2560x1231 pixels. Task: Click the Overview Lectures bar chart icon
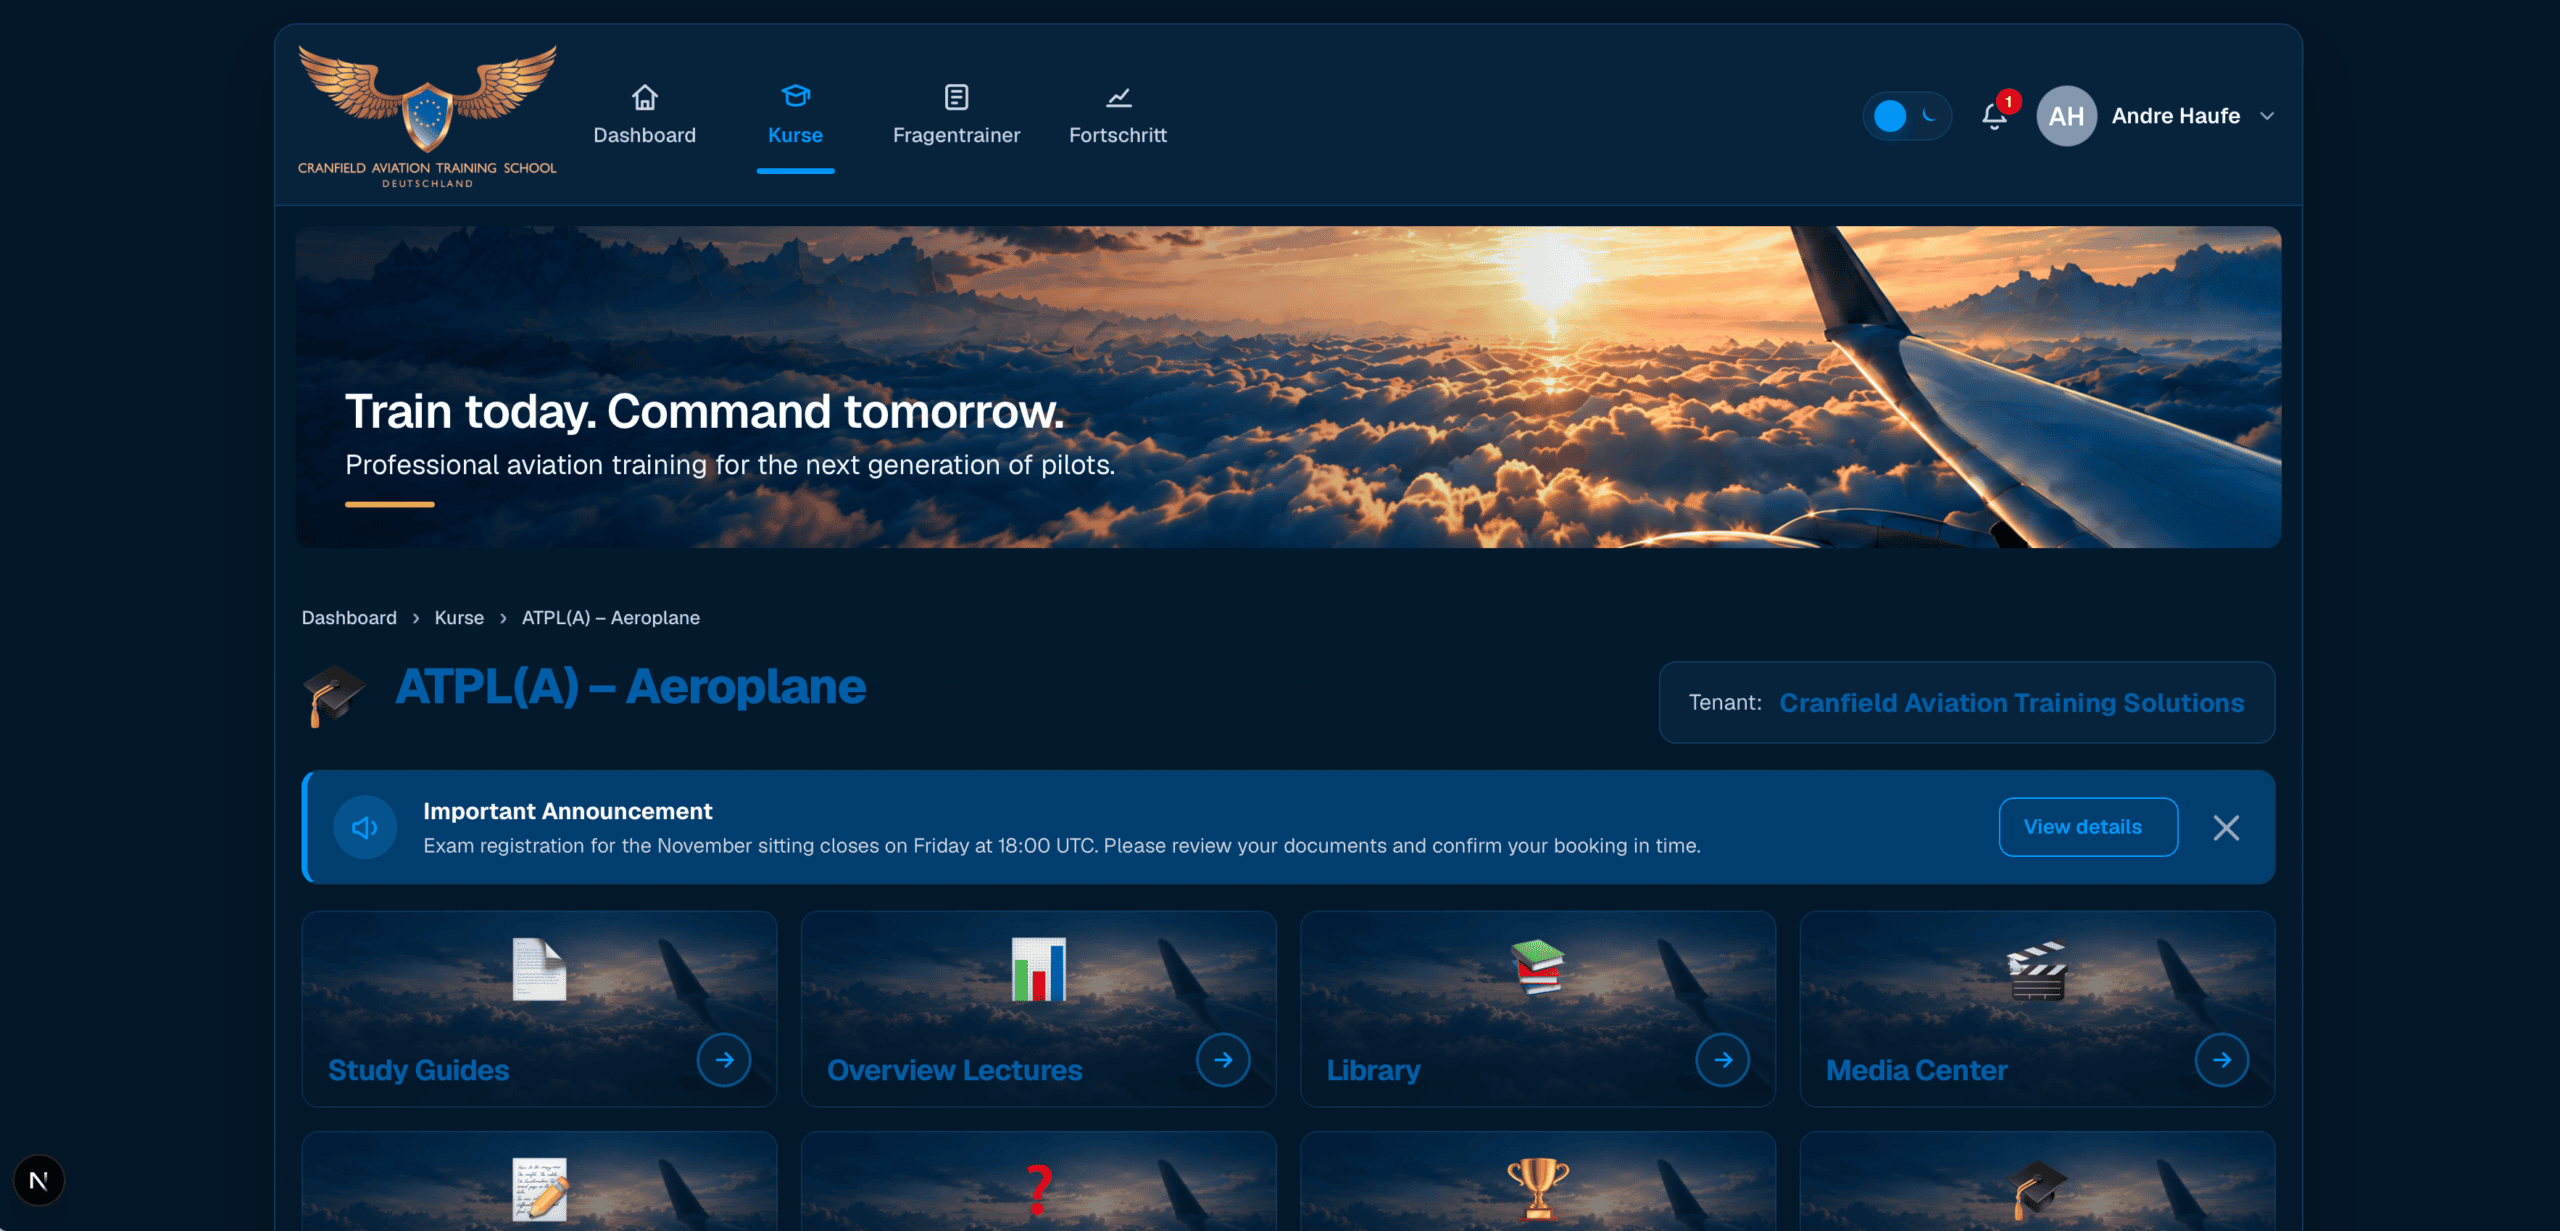pyautogui.click(x=1038, y=969)
